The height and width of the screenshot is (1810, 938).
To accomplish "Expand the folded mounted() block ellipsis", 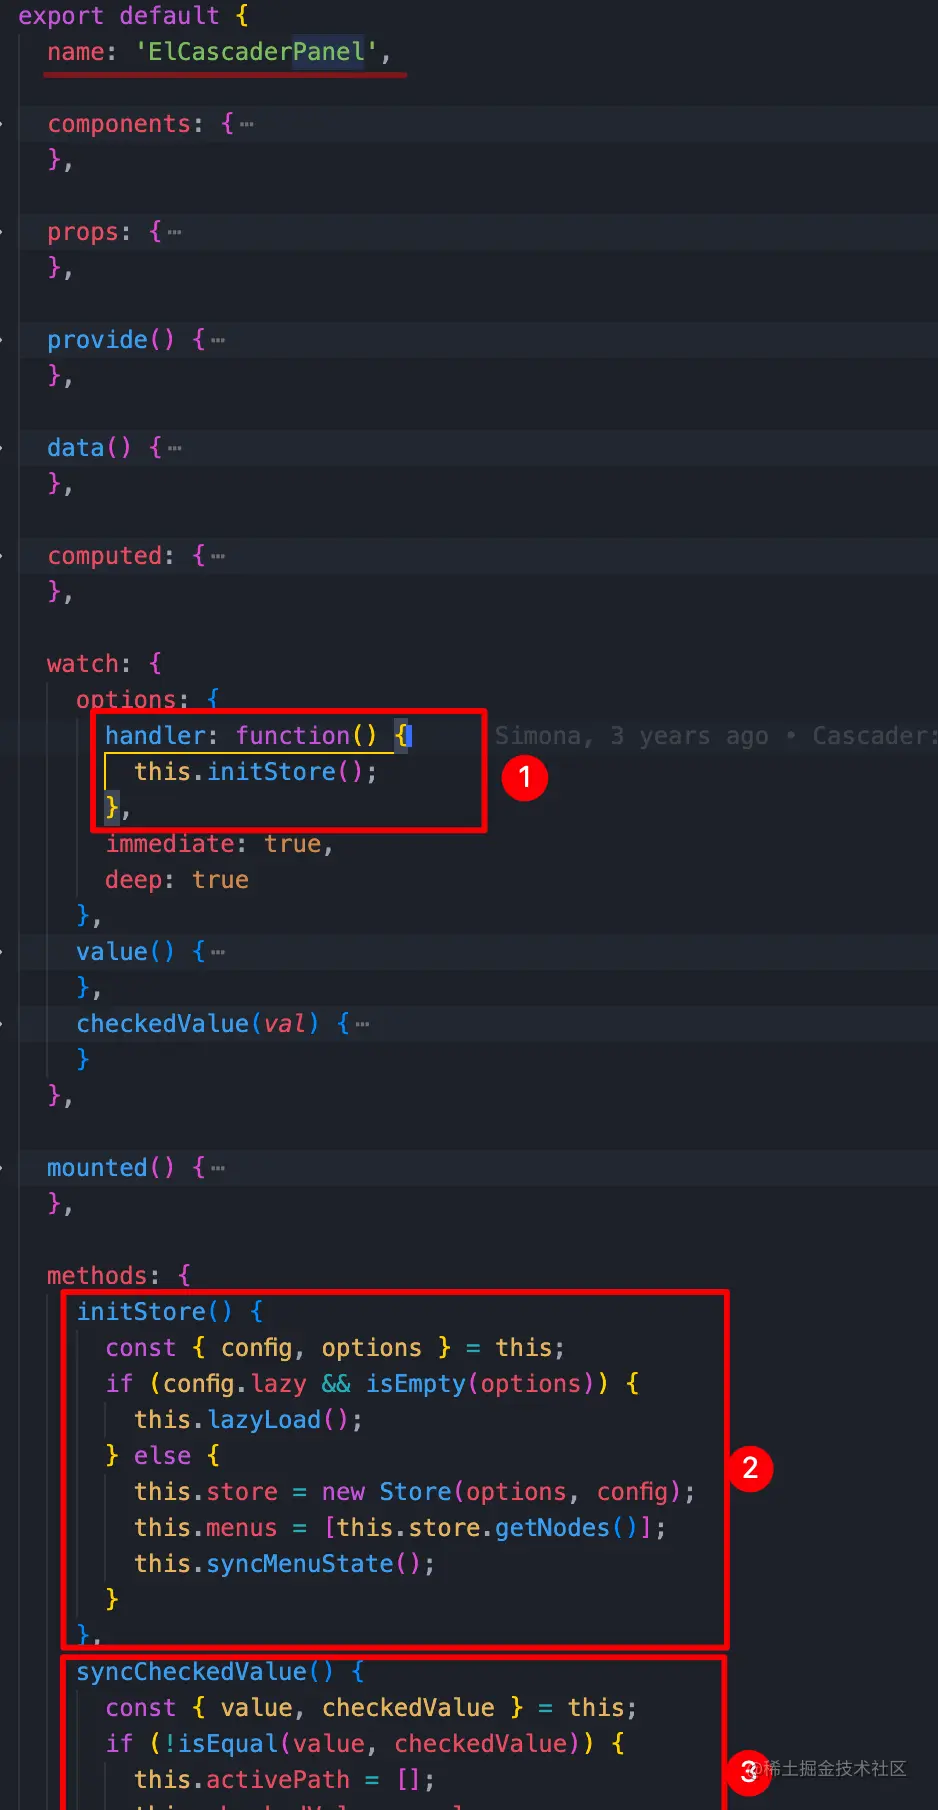I will point(218,1169).
